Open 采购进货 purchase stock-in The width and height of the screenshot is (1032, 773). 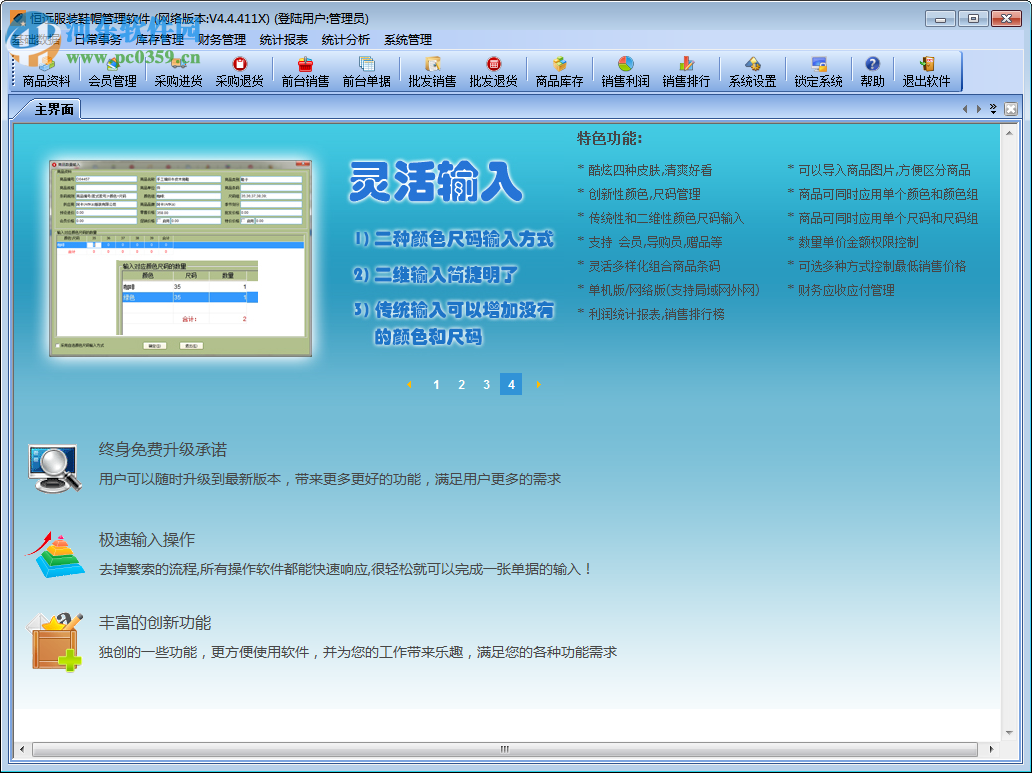click(178, 72)
